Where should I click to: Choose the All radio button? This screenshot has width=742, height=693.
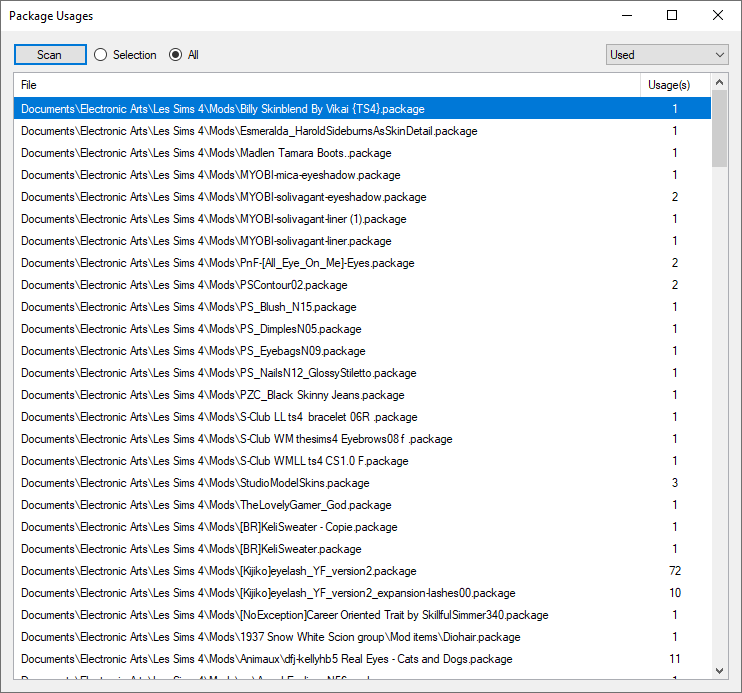[x=184, y=55]
